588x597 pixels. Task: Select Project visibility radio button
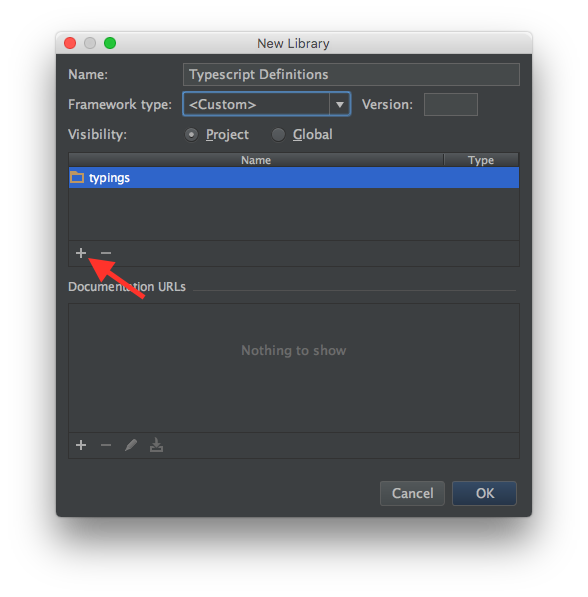tap(191, 135)
